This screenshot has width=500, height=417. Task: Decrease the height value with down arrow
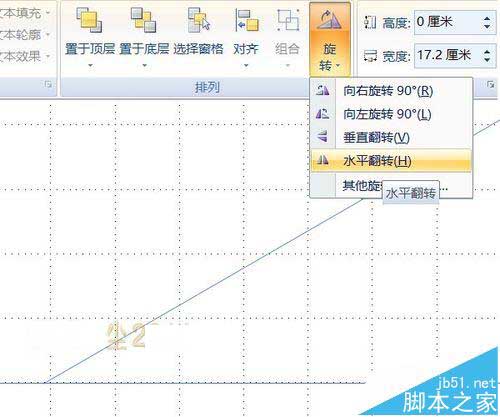pyautogui.click(x=487, y=26)
